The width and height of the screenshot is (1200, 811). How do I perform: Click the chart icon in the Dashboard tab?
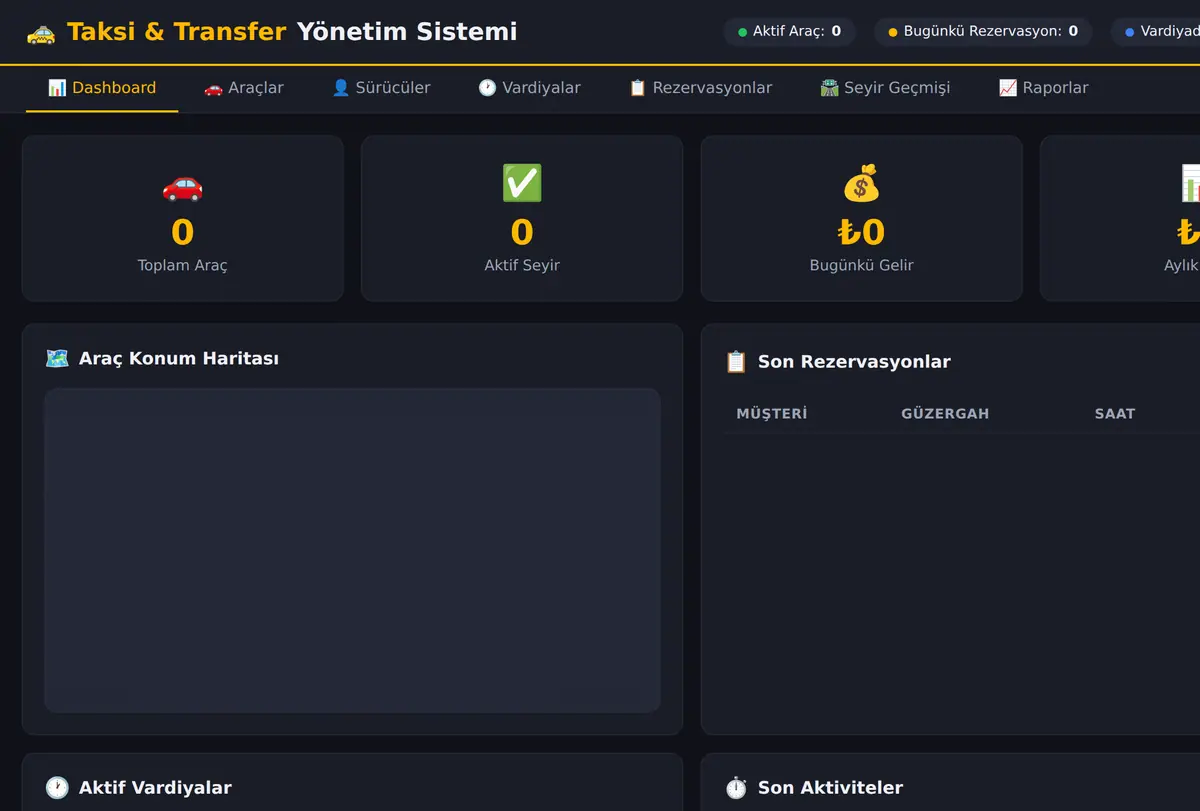(57, 88)
